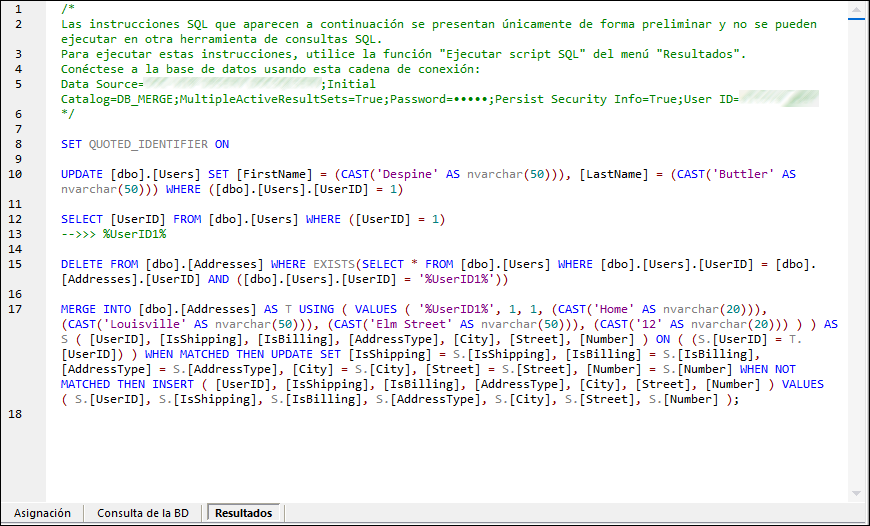870x526 pixels.
Task: Click line number 17 in the gutter
Action: point(16,309)
